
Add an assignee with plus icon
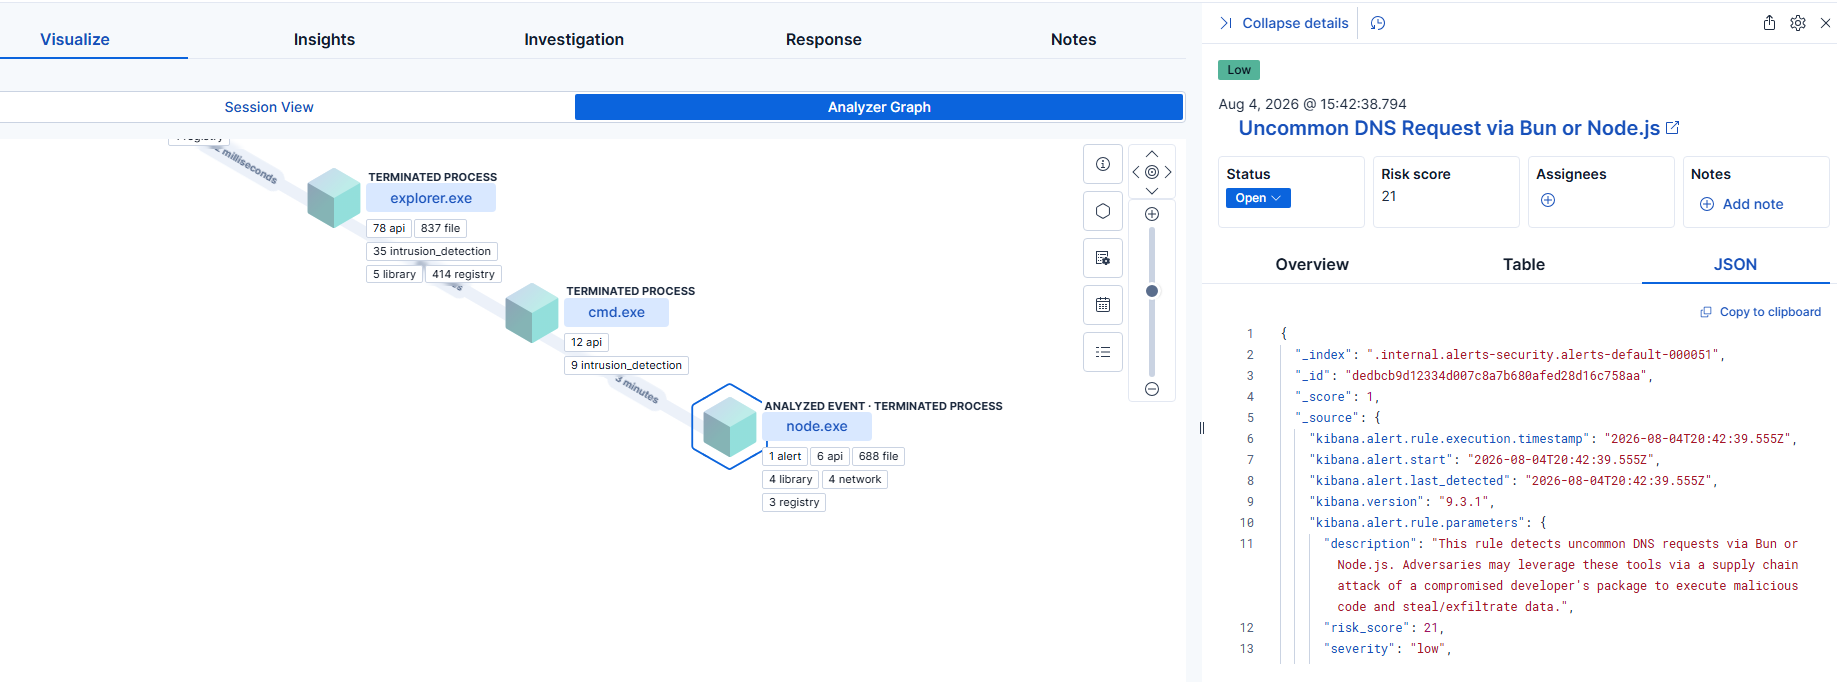(x=1548, y=200)
